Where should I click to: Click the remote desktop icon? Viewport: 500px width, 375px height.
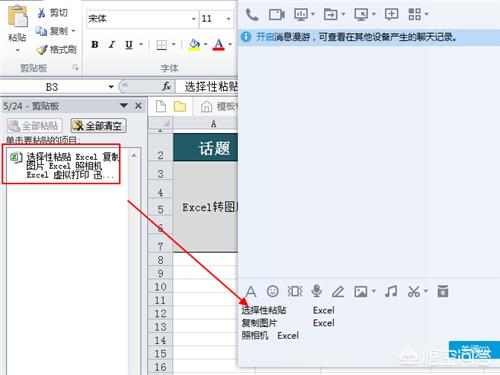click(361, 15)
